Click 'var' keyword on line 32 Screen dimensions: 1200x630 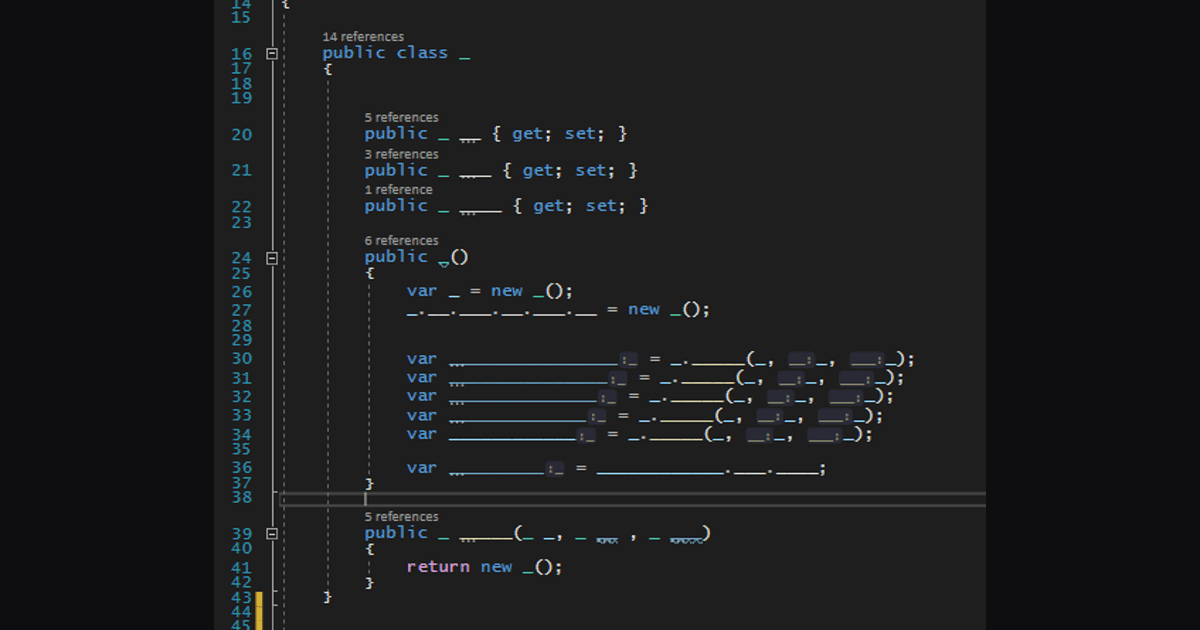(x=422, y=395)
